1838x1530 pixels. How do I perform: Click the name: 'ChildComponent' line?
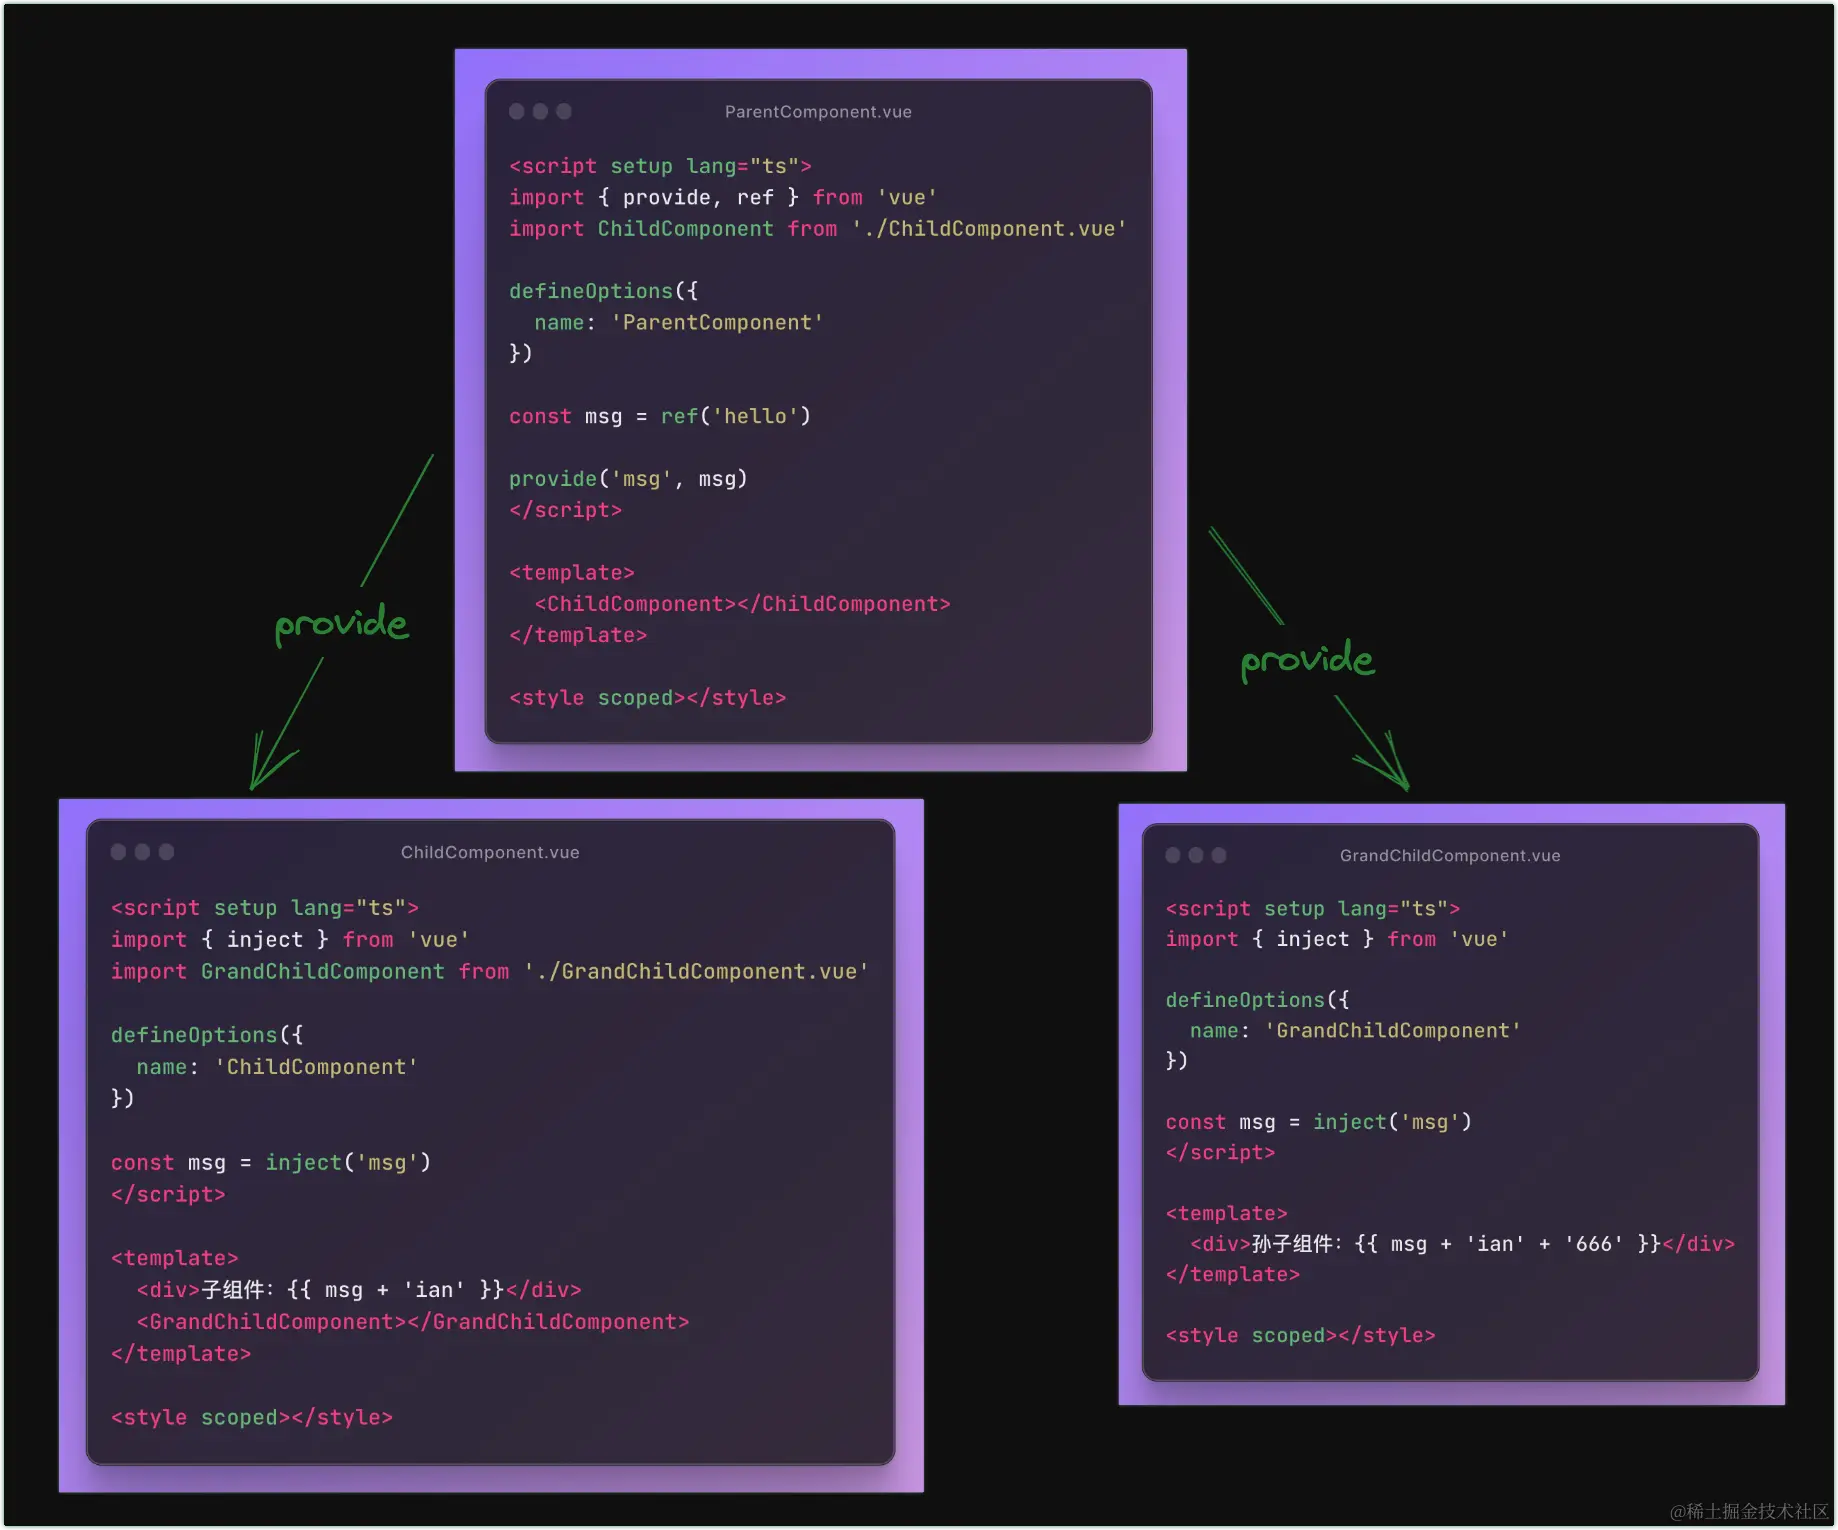pos(277,1067)
